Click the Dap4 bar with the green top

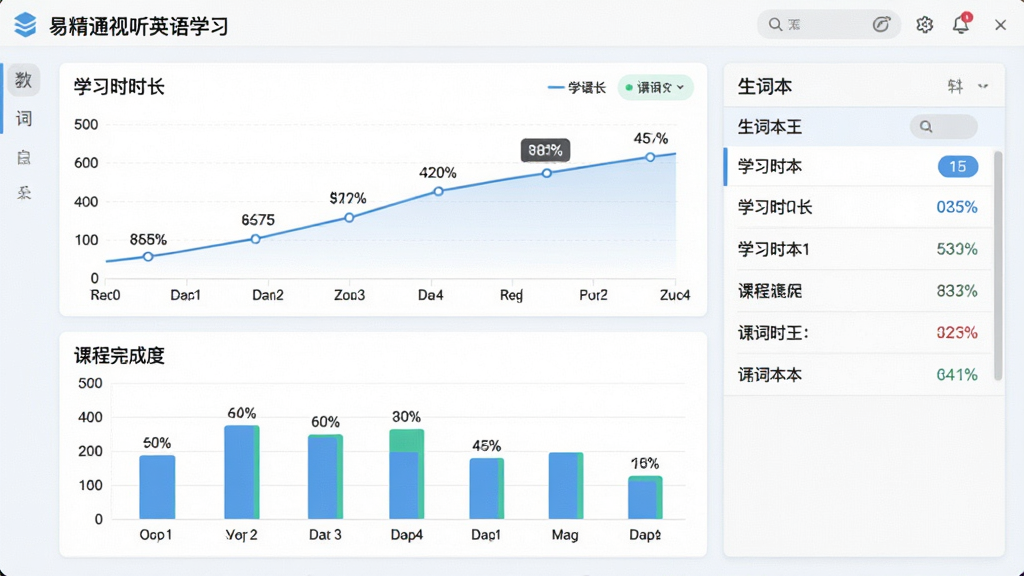(406, 474)
